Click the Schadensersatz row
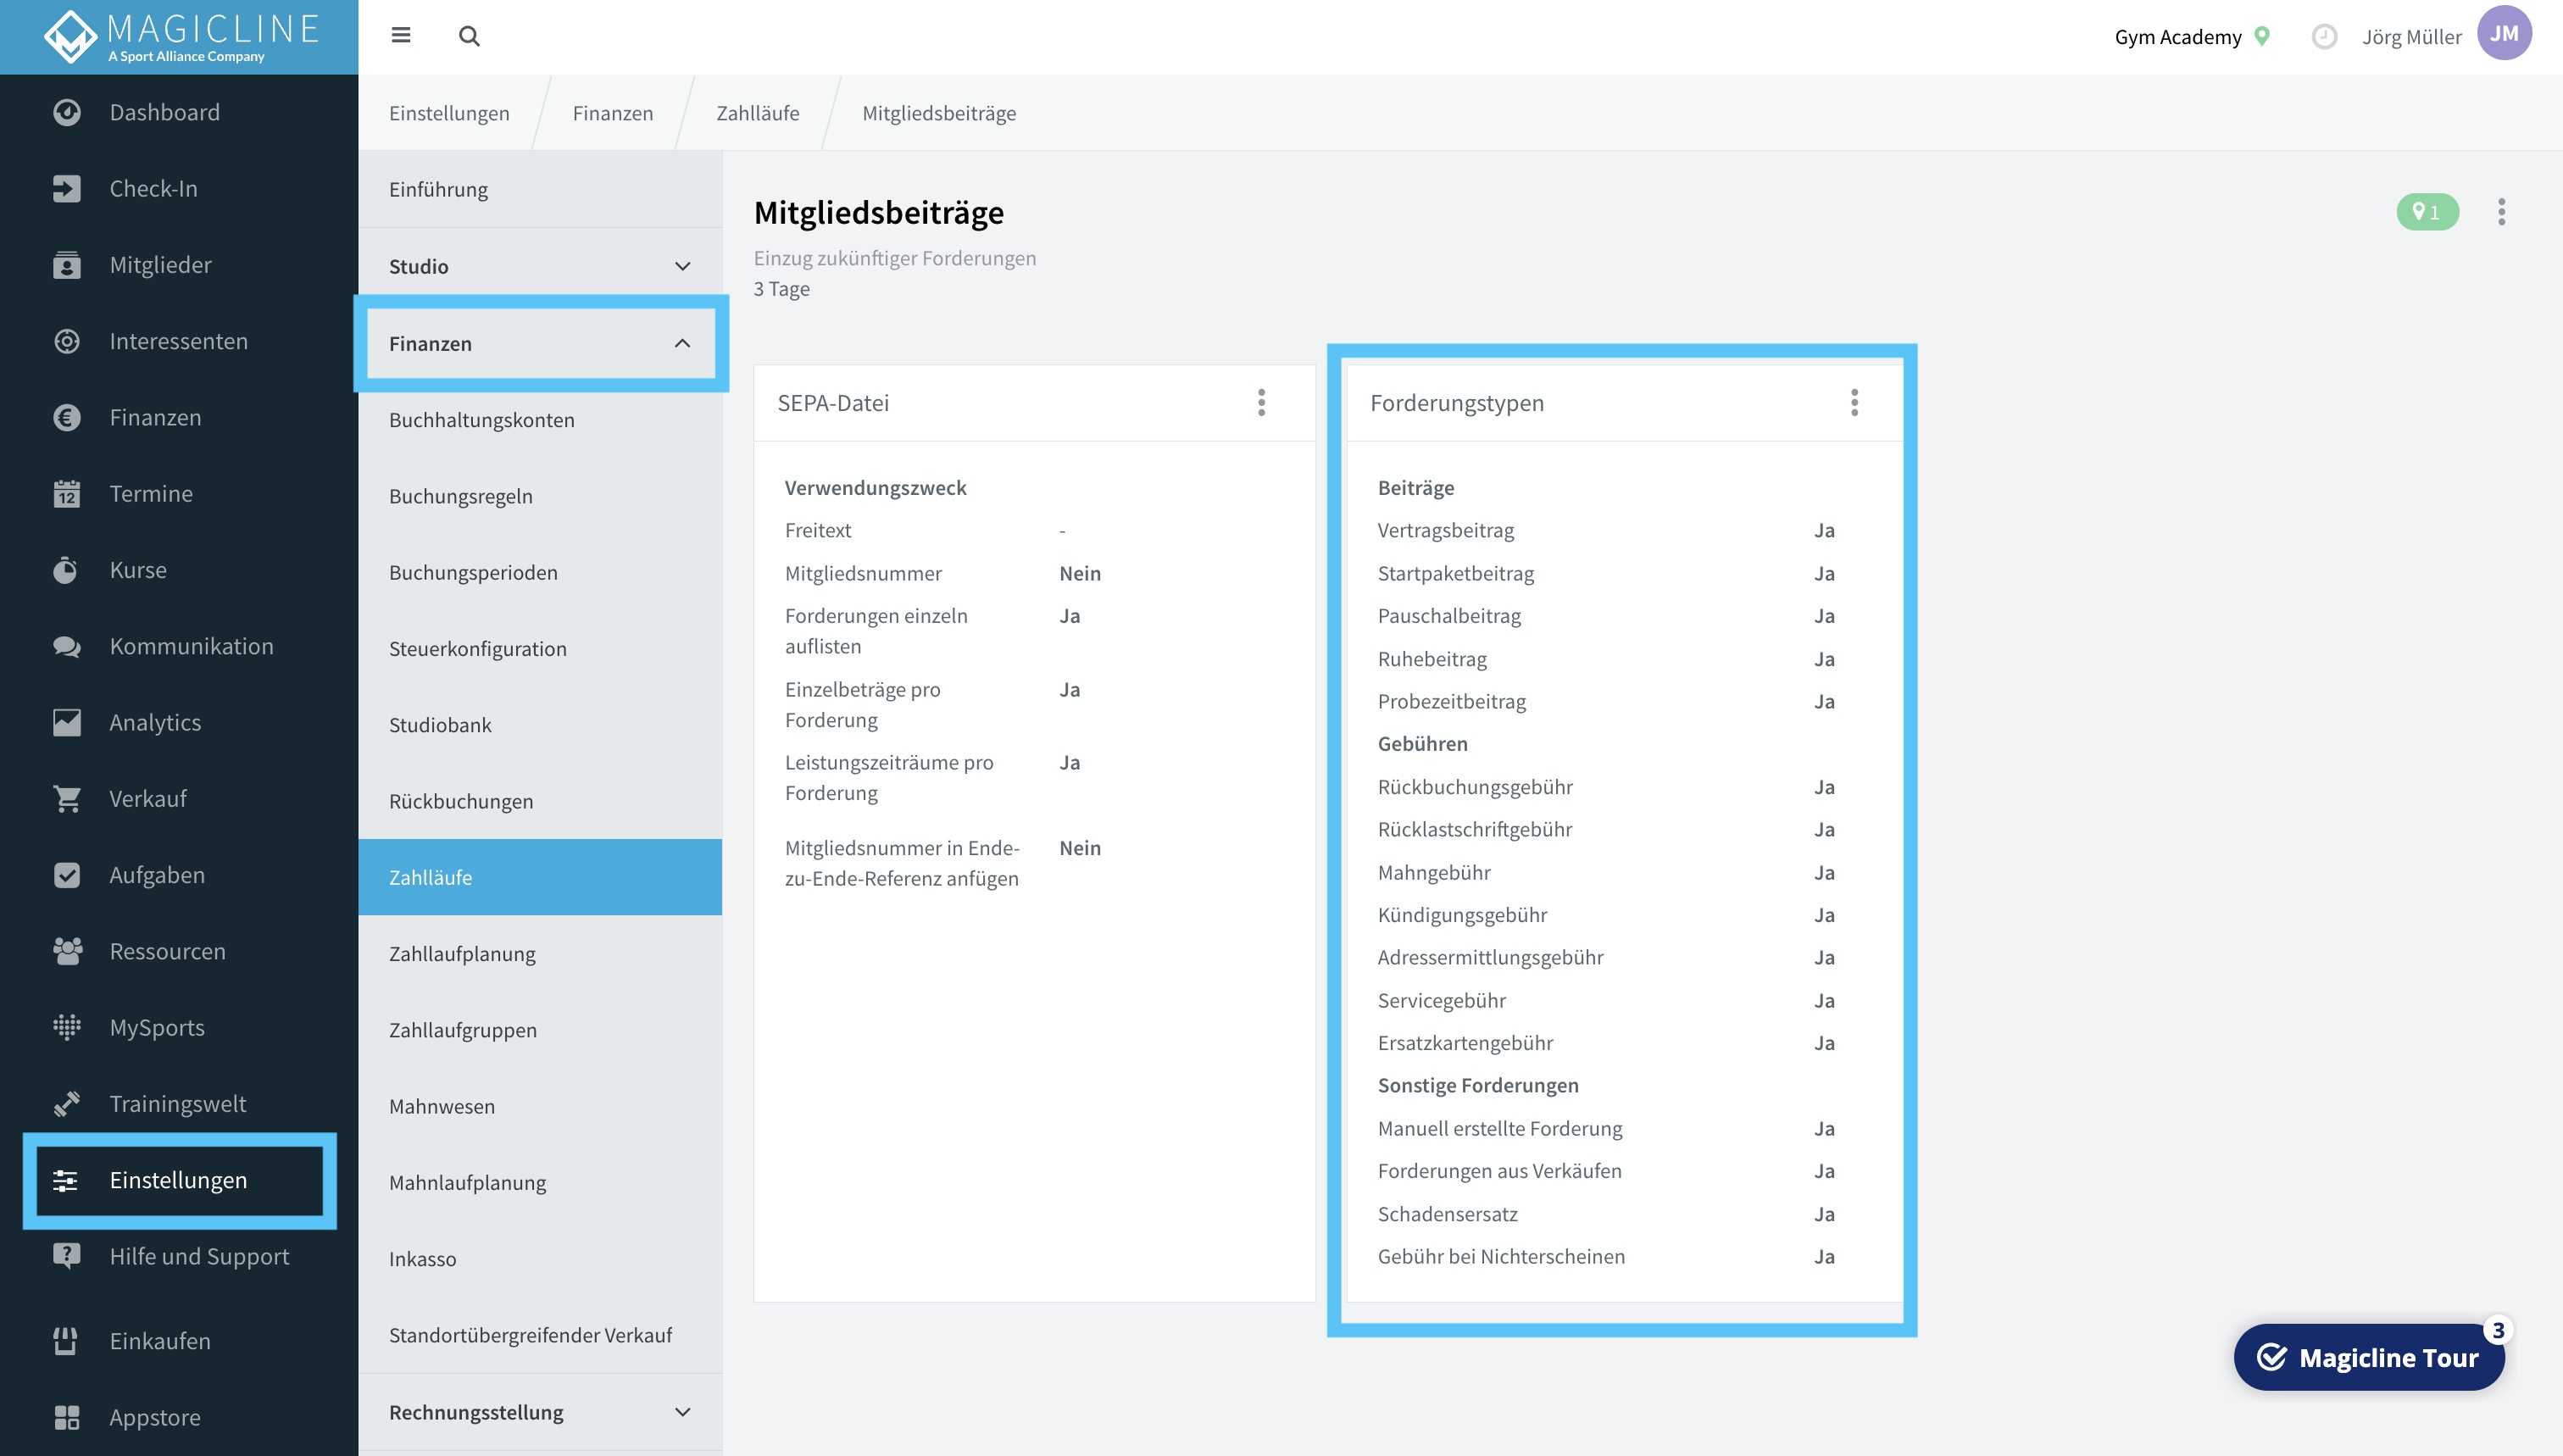Screen dimensions: 2563x1456 1606,1214
